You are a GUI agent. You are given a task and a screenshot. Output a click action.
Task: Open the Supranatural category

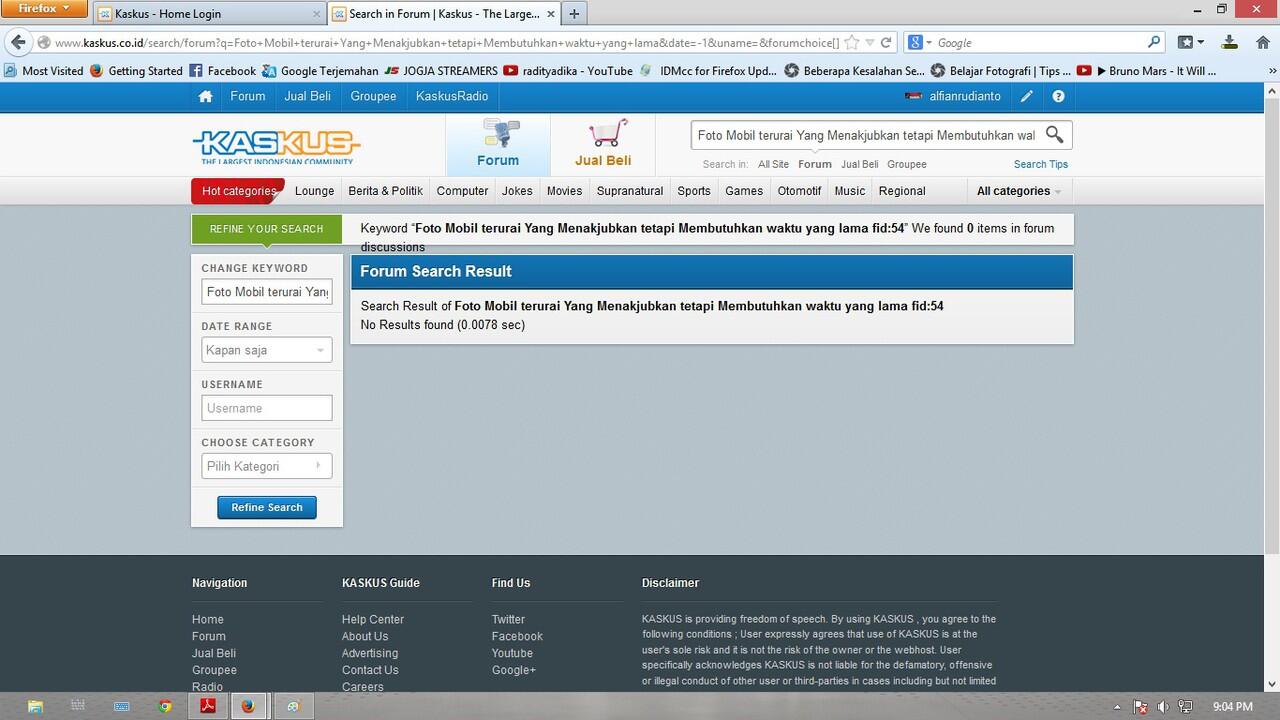(x=630, y=191)
